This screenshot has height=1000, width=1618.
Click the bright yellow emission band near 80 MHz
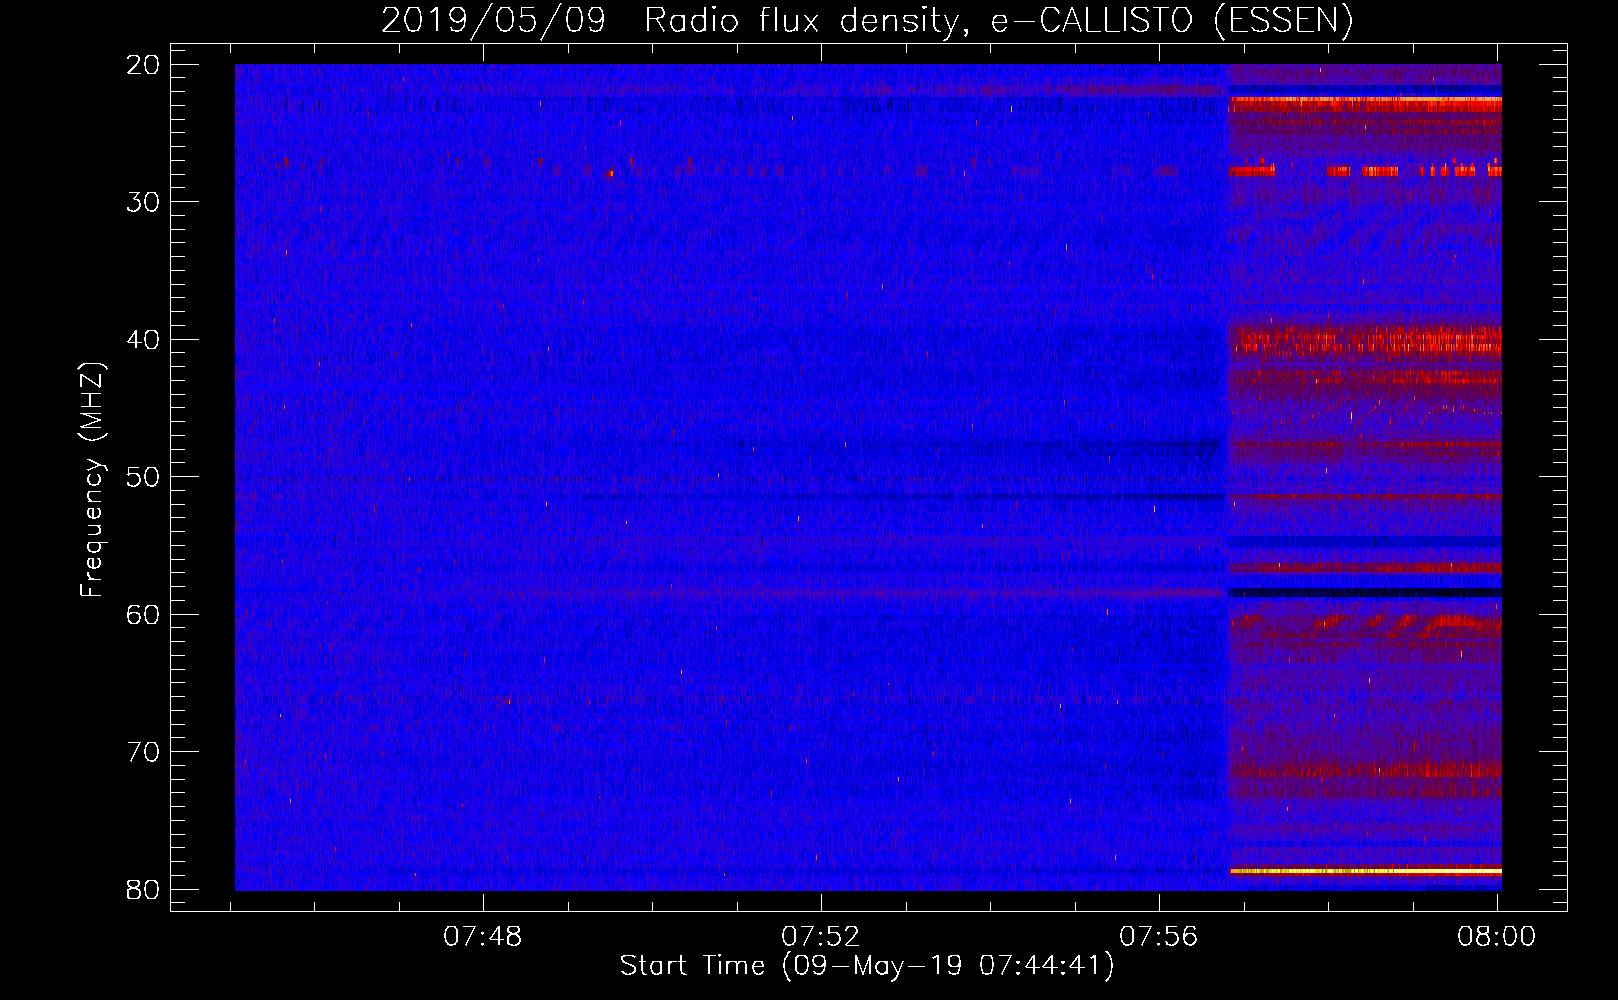[1365, 871]
